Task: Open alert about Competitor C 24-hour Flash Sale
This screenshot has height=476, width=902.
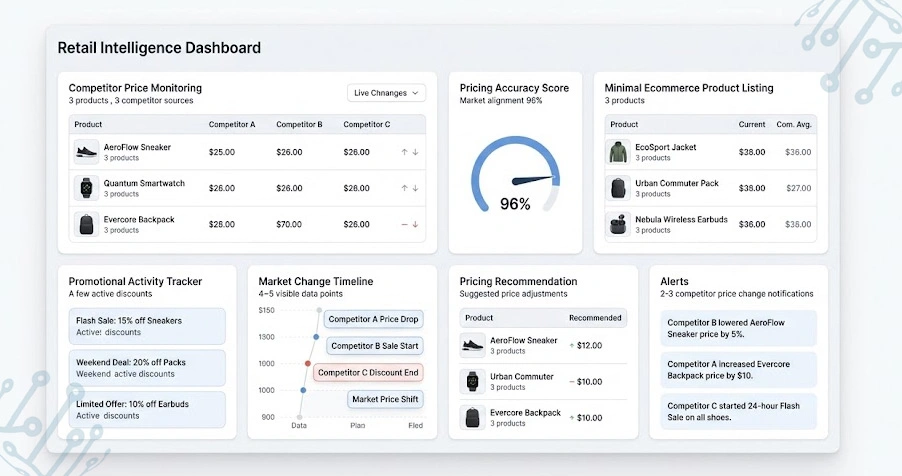Action: coord(739,412)
